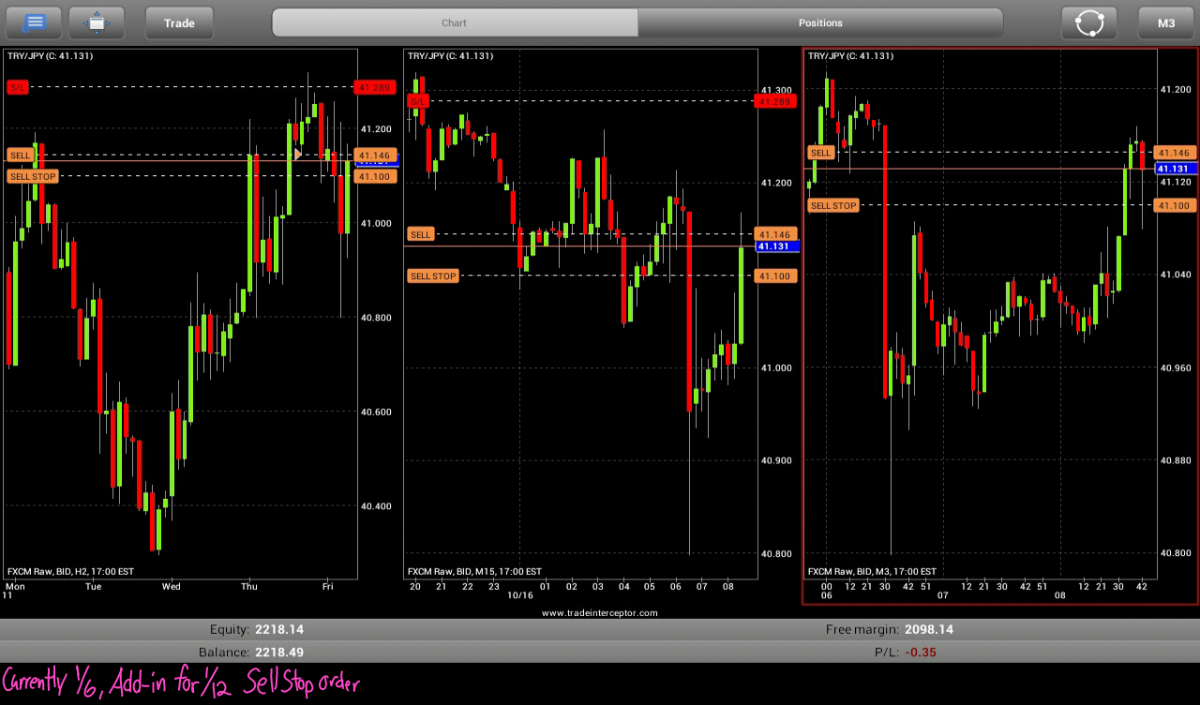
Task: Click FXCM Raw, BID, H2 chart caption
Action: [71, 571]
